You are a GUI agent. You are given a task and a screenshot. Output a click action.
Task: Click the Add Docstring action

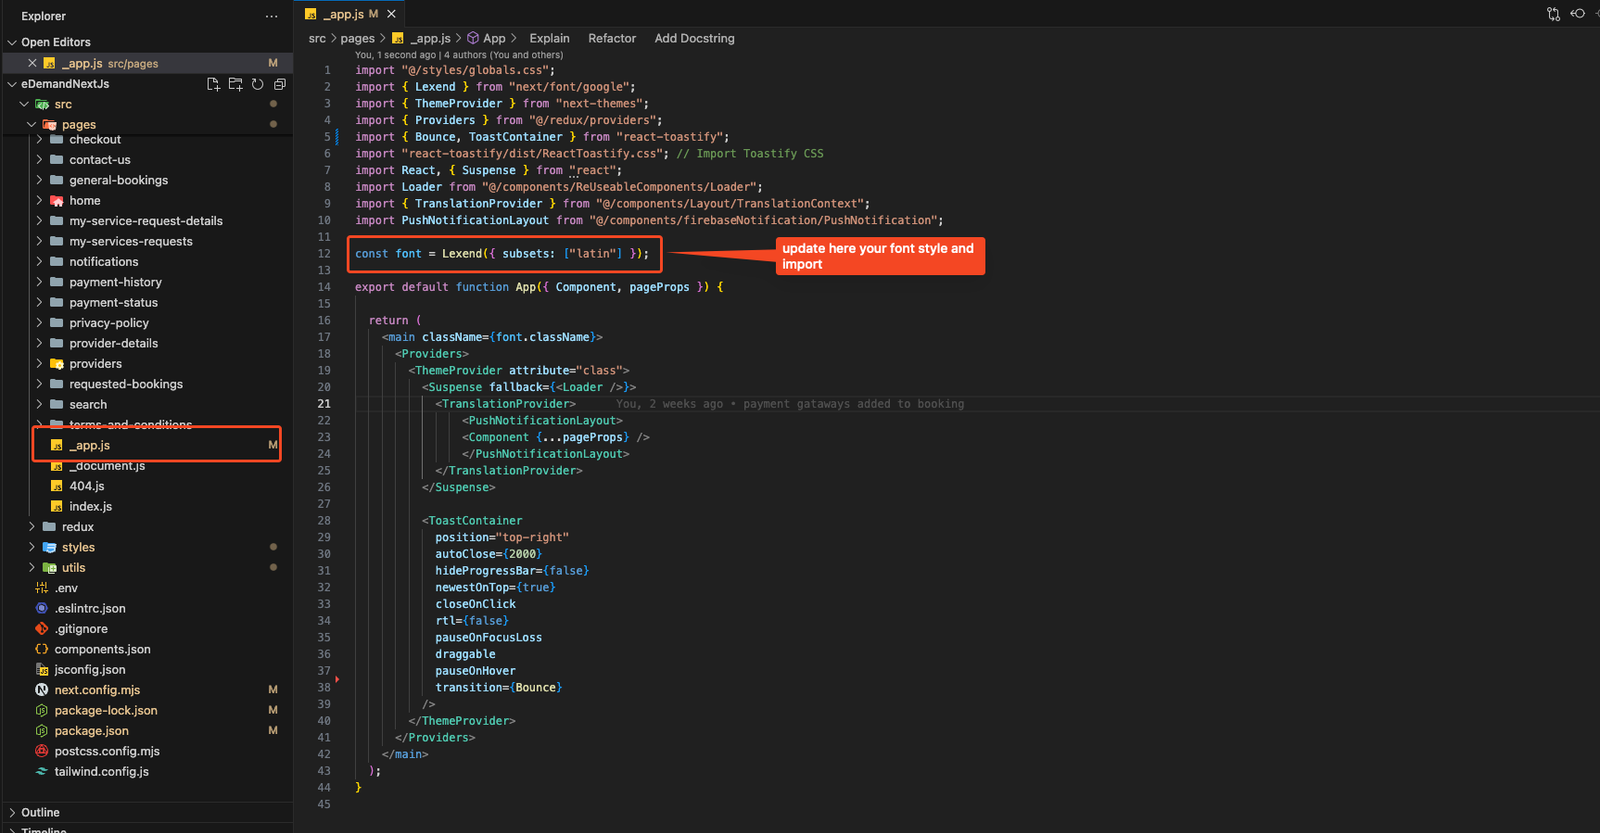[694, 38]
